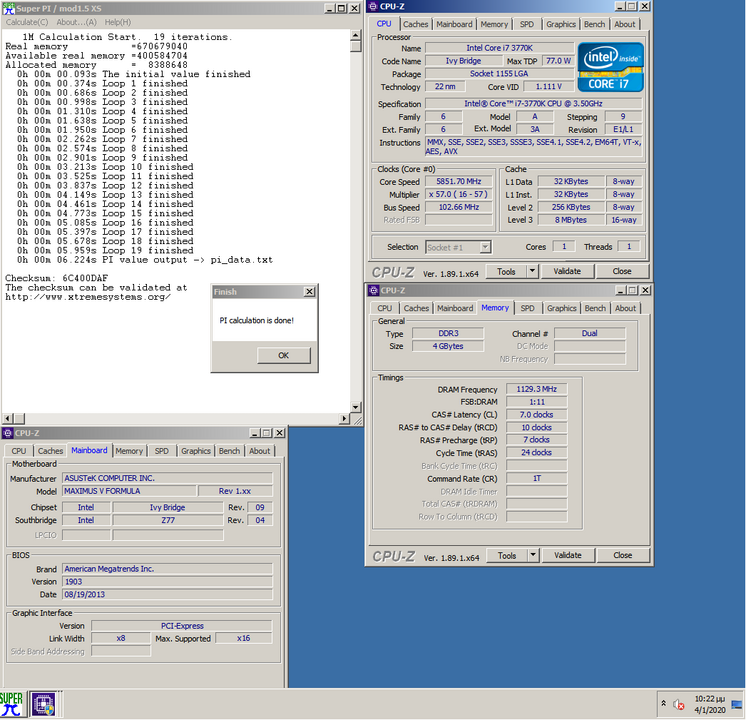Viewport: 746px width, 720px height.
Task: Click the Level 3 8 MBytes cache value
Action: [571, 220]
